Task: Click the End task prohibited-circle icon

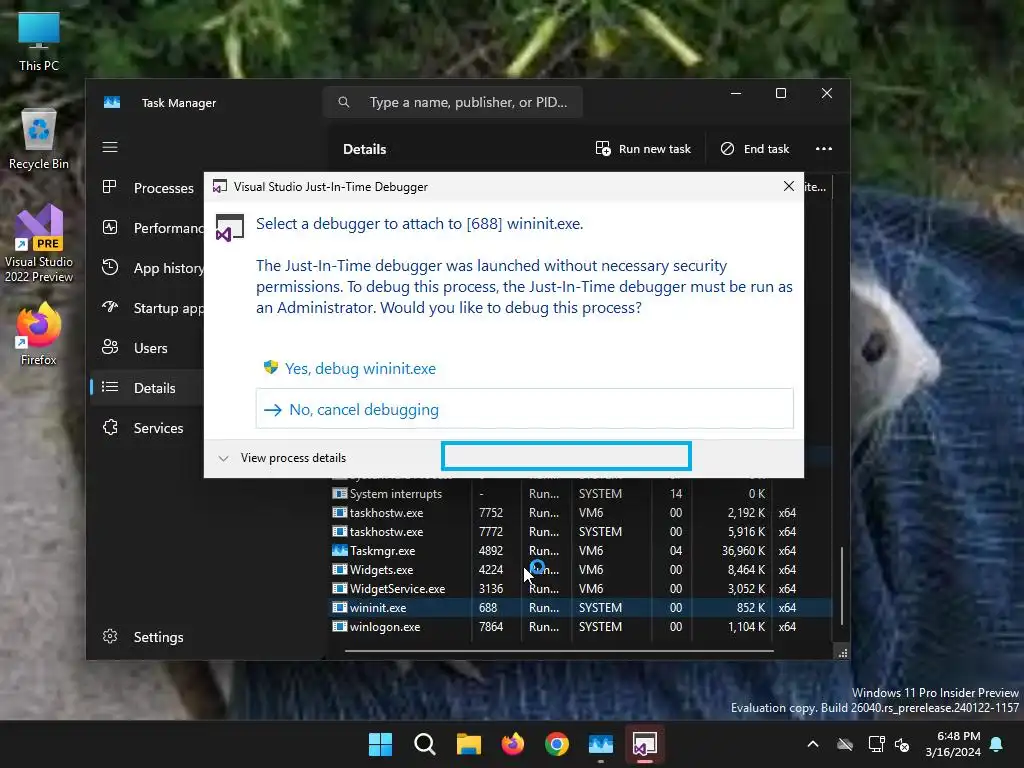Action: pos(728,149)
